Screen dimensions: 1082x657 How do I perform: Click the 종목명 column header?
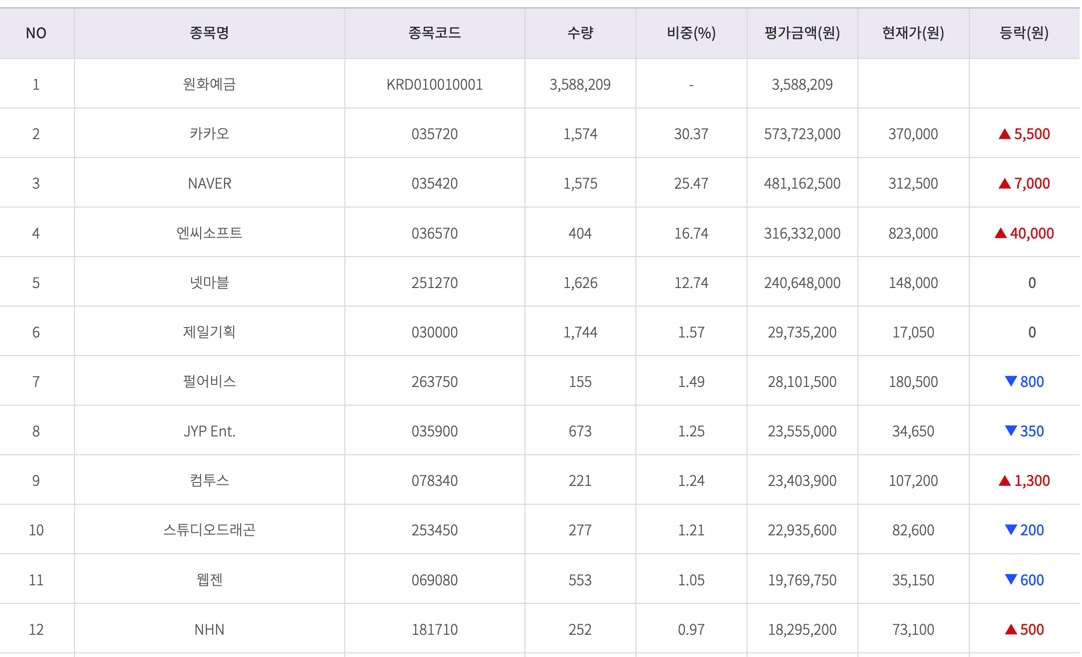click(209, 32)
